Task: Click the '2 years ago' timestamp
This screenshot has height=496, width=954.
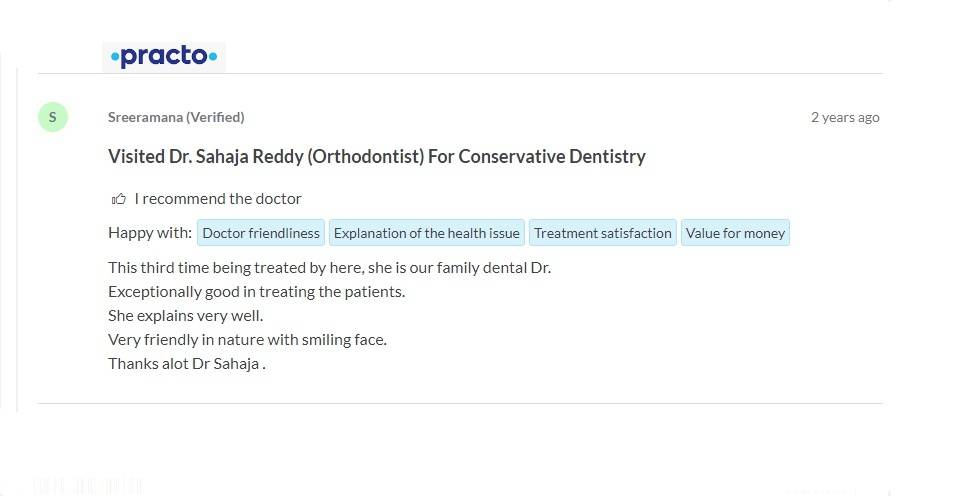Action: click(x=845, y=117)
